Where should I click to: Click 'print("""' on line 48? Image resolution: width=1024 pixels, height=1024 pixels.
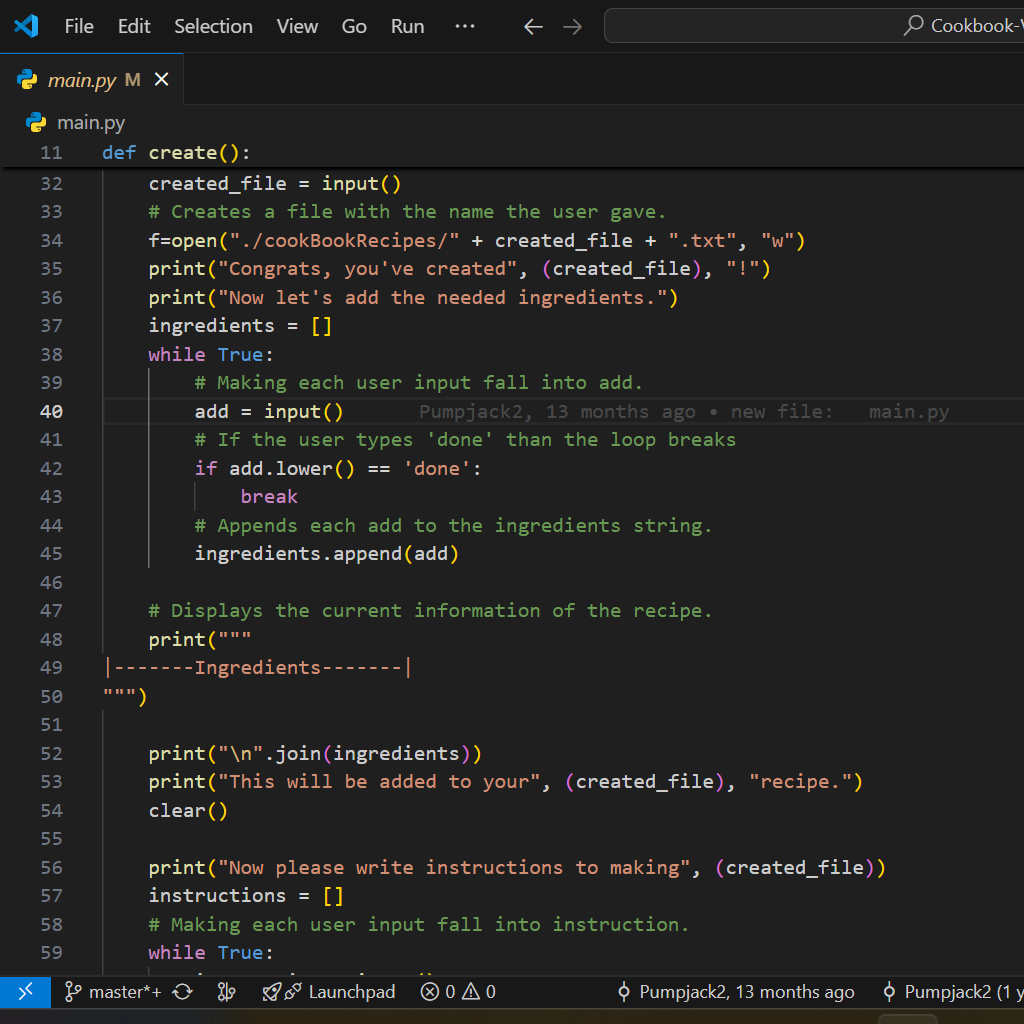coord(199,639)
